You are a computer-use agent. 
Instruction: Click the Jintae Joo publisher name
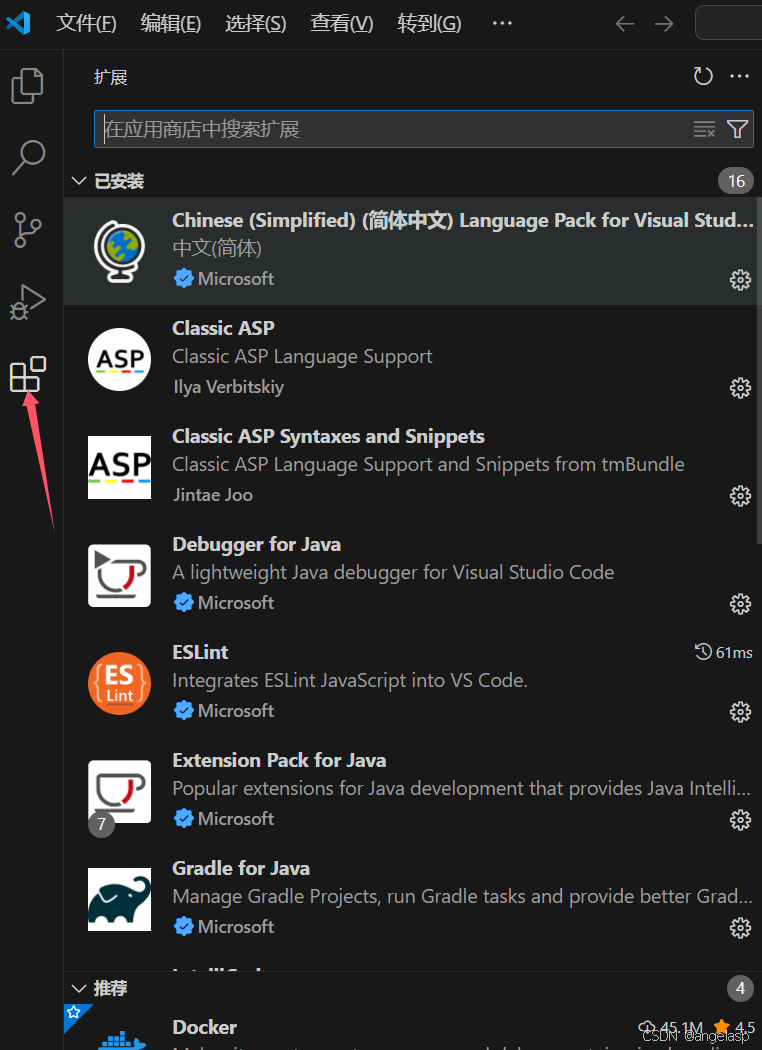pyautogui.click(x=213, y=495)
